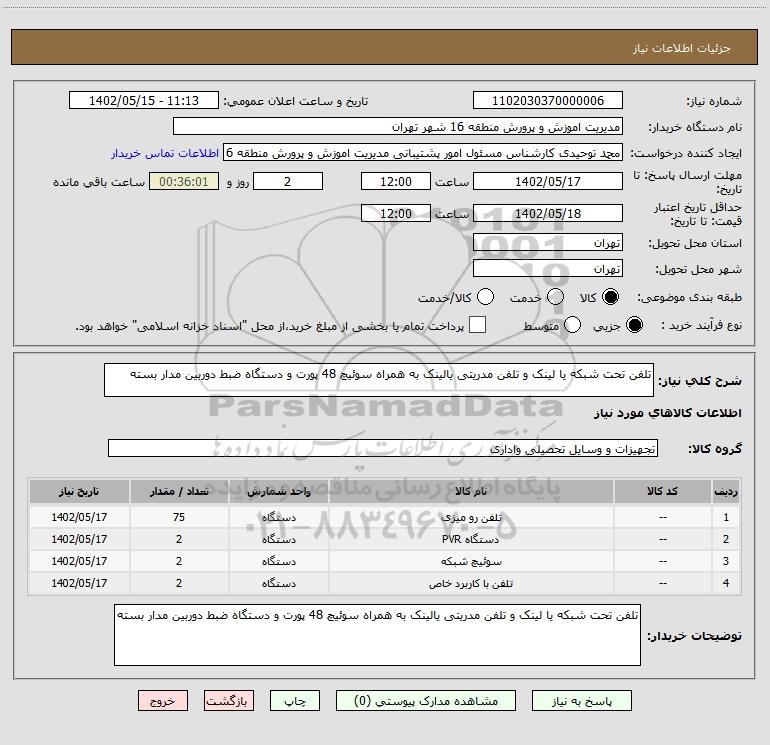Click the مشاهده مدارک پیوستی (0) button
Viewport: 770px width, 745px height.
pos(426,701)
